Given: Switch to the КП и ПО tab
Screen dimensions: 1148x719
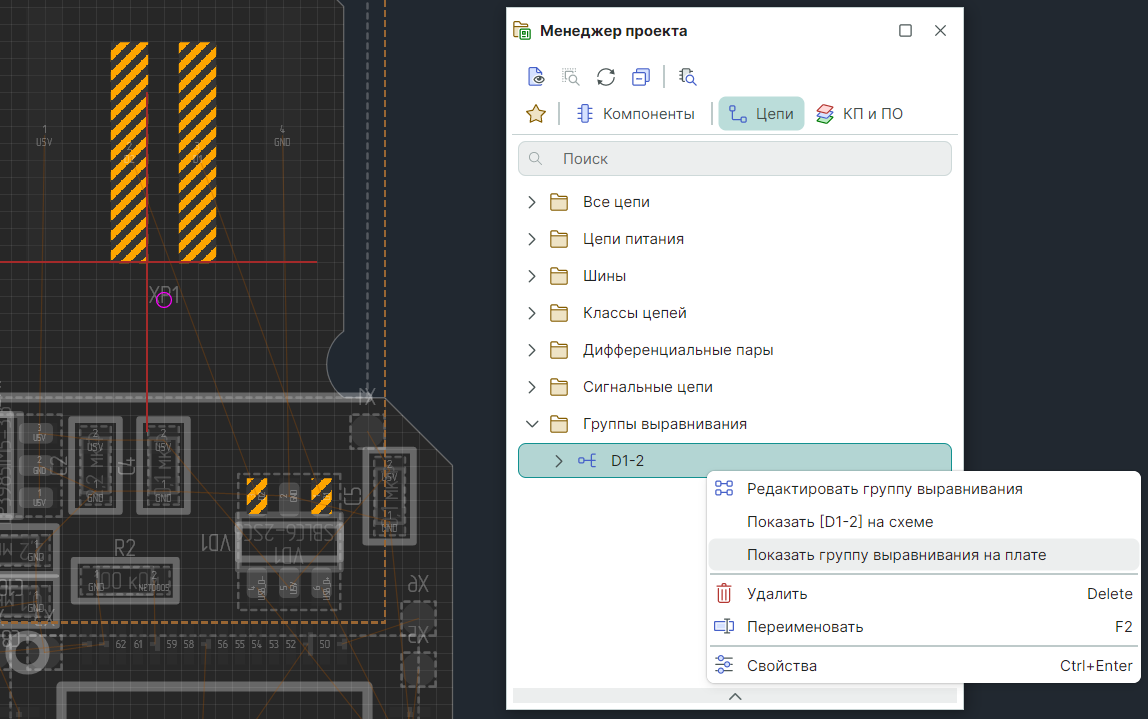Looking at the screenshot, I should coord(859,114).
